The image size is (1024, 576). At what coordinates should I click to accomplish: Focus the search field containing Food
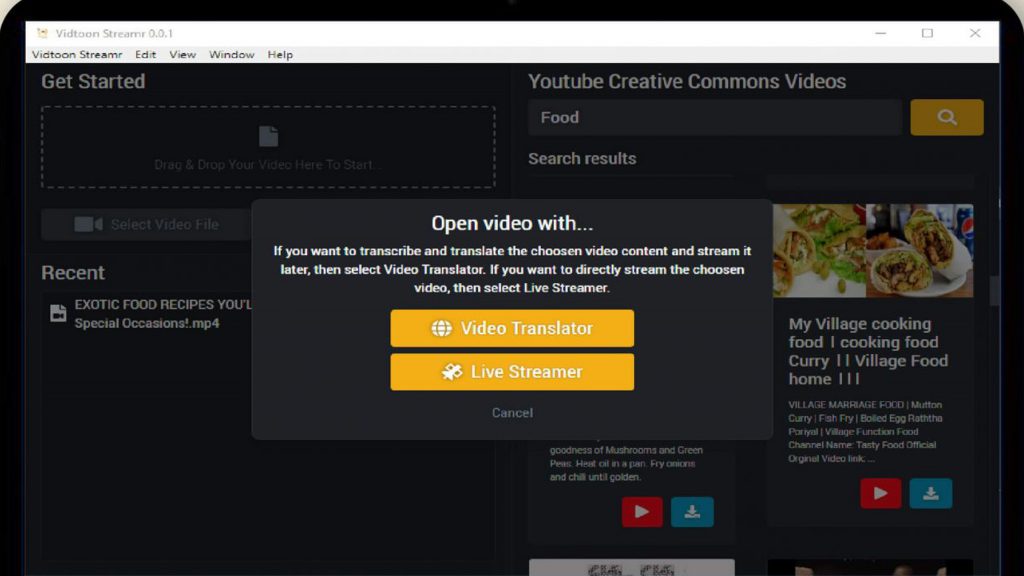[x=715, y=118]
